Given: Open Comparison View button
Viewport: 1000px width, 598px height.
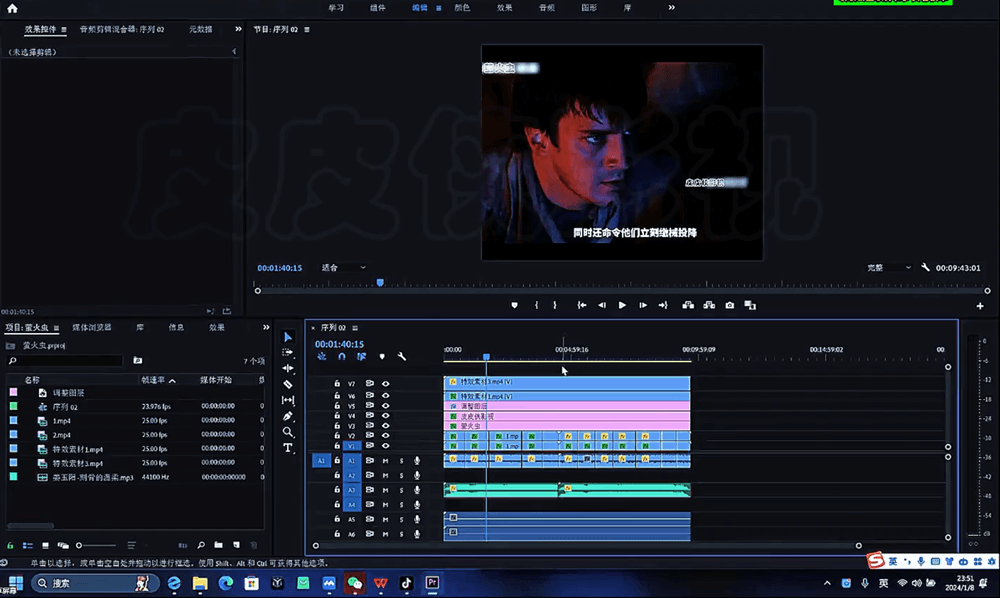Looking at the screenshot, I should [x=750, y=305].
